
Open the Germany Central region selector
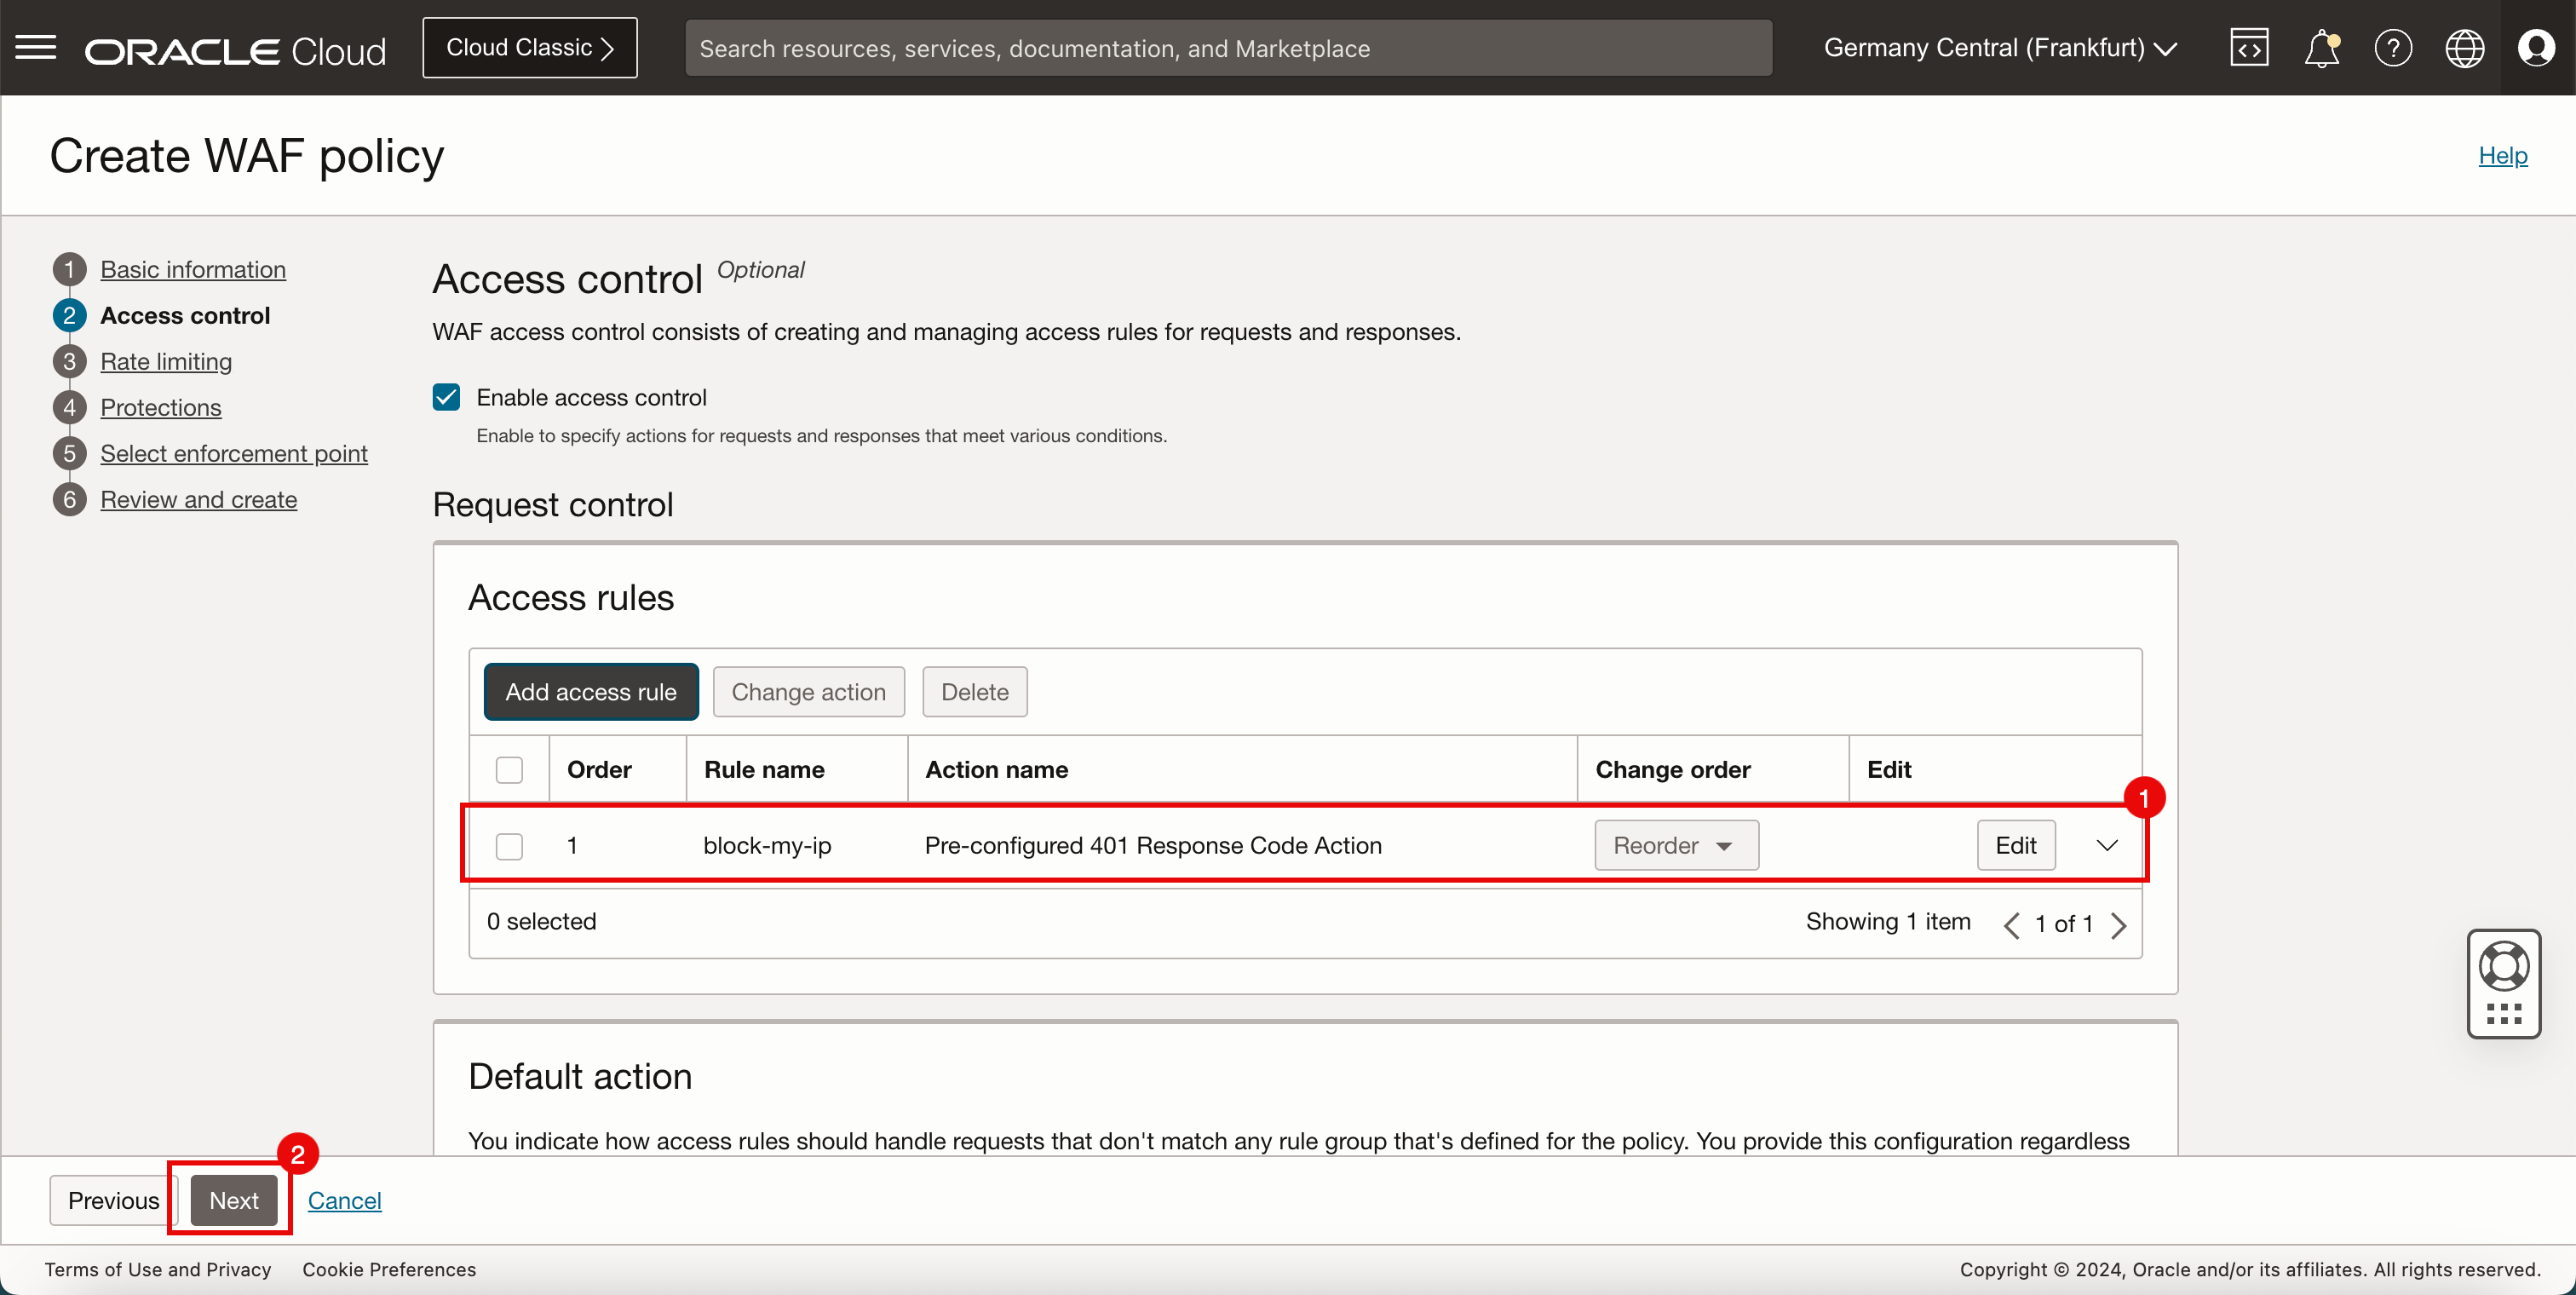(1999, 48)
